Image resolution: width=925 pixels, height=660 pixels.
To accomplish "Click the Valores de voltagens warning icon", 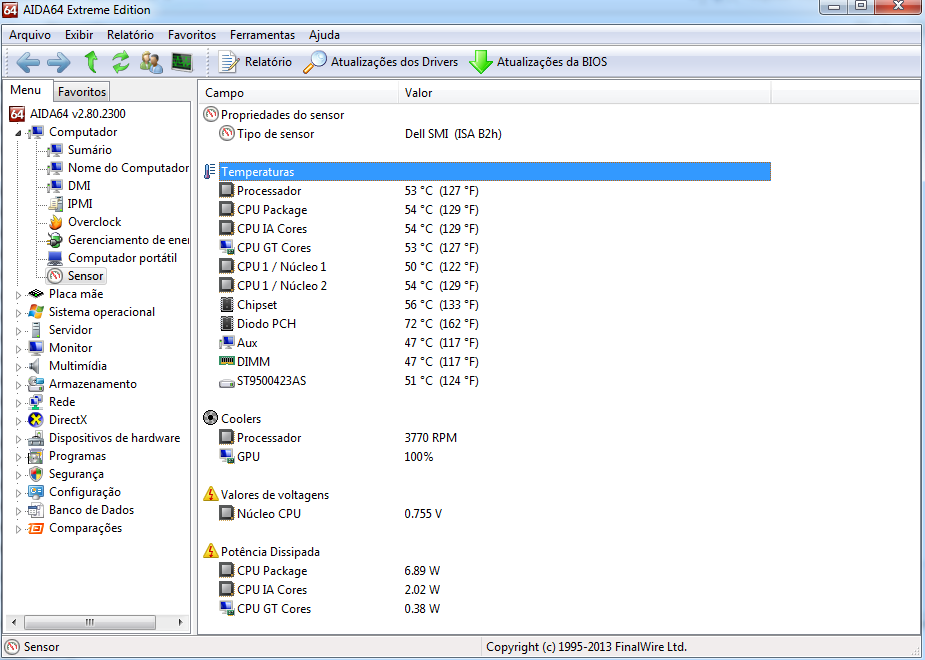I will click(211, 494).
